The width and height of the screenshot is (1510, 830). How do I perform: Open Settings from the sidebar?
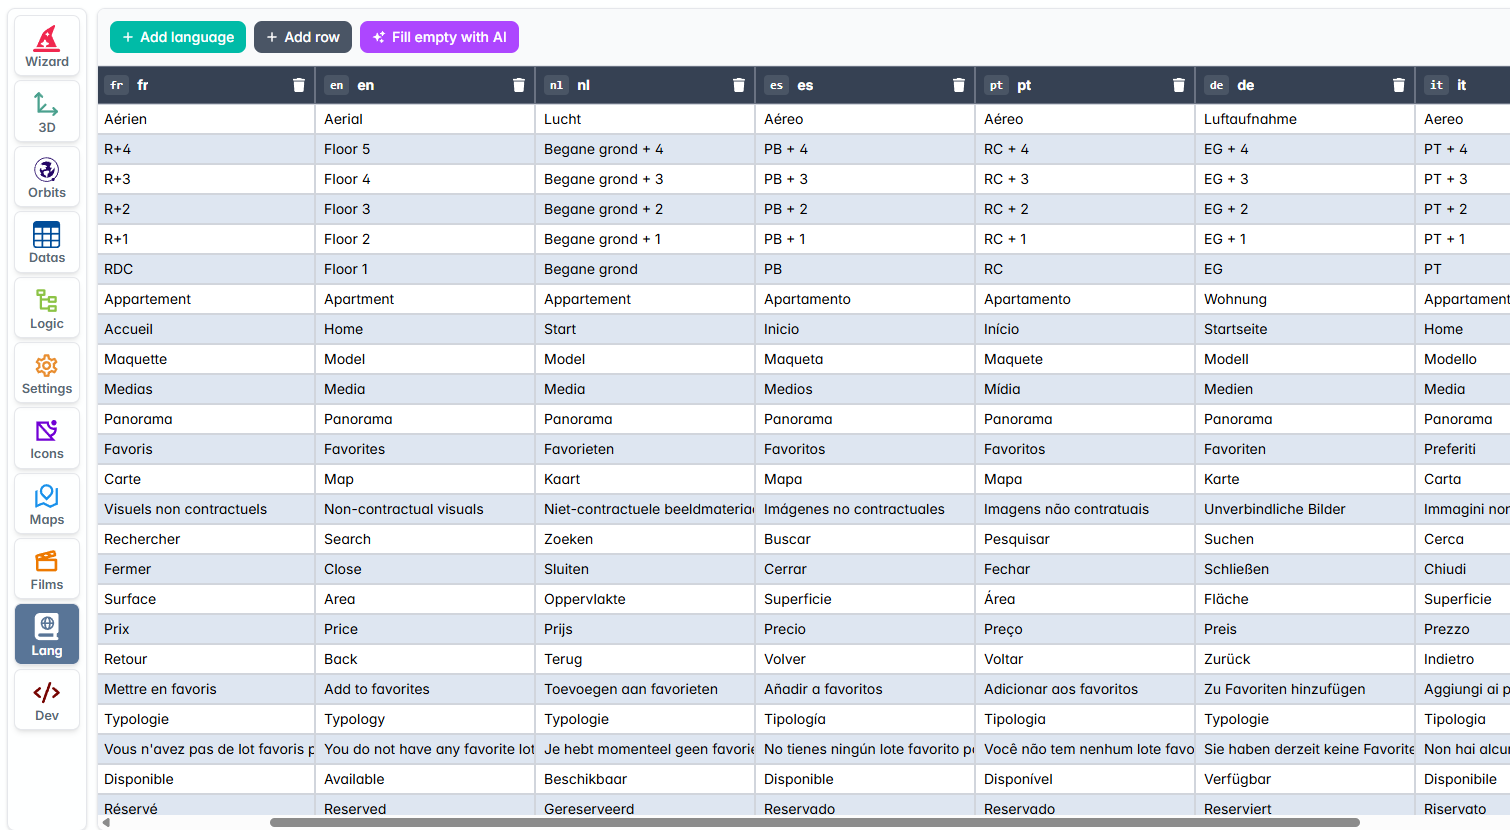[x=47, y=373]
